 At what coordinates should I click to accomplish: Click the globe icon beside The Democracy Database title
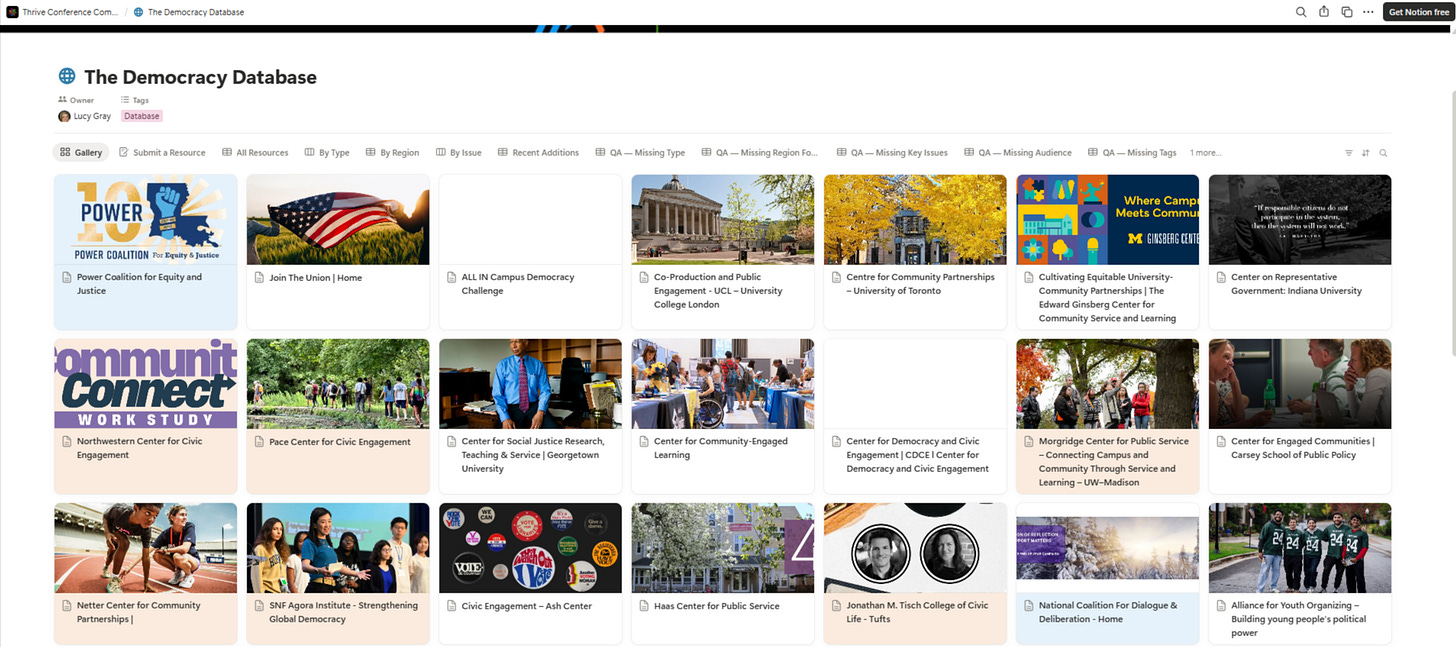click(x=67, y=77)
